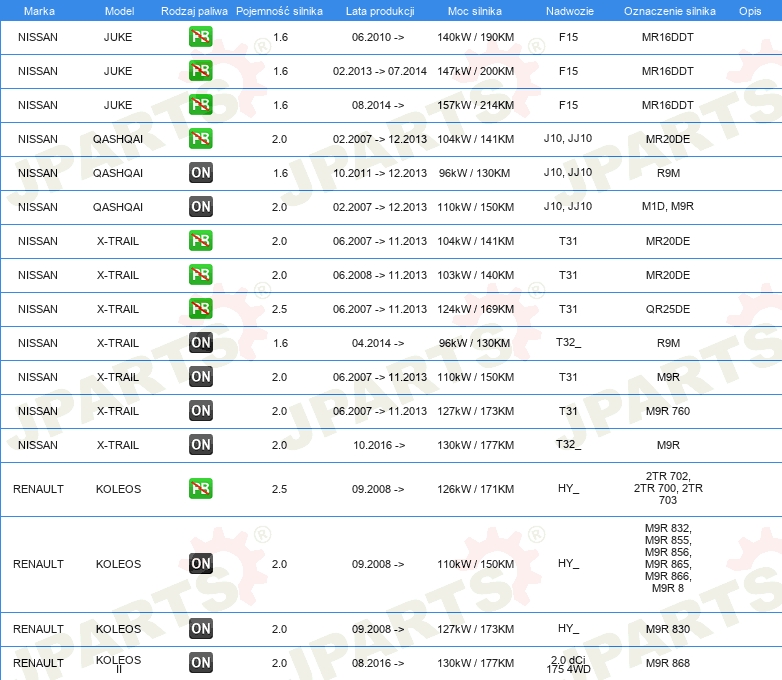Click the M9R 832, M9R 855 engine codes cell
782x680 pixels.
point(668,558)
